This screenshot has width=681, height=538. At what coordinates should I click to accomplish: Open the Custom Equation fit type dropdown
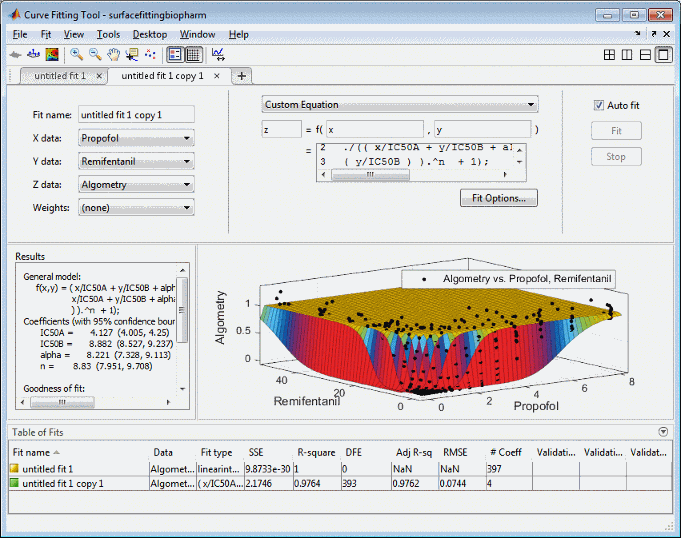[x=399, y=104]
